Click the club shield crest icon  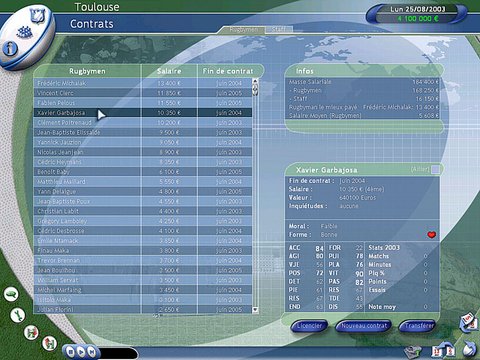click(37, 16)
